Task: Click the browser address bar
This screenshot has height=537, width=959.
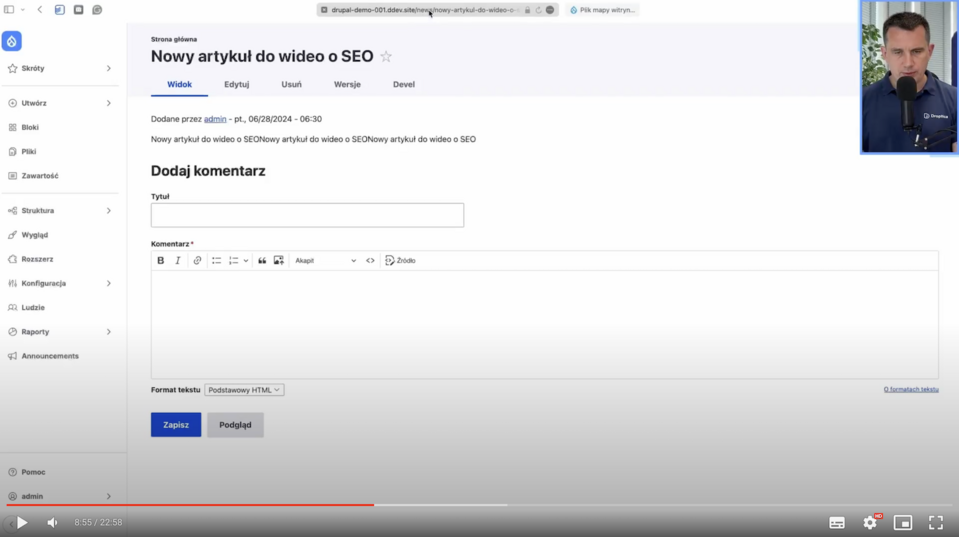Action: (437, 10)
